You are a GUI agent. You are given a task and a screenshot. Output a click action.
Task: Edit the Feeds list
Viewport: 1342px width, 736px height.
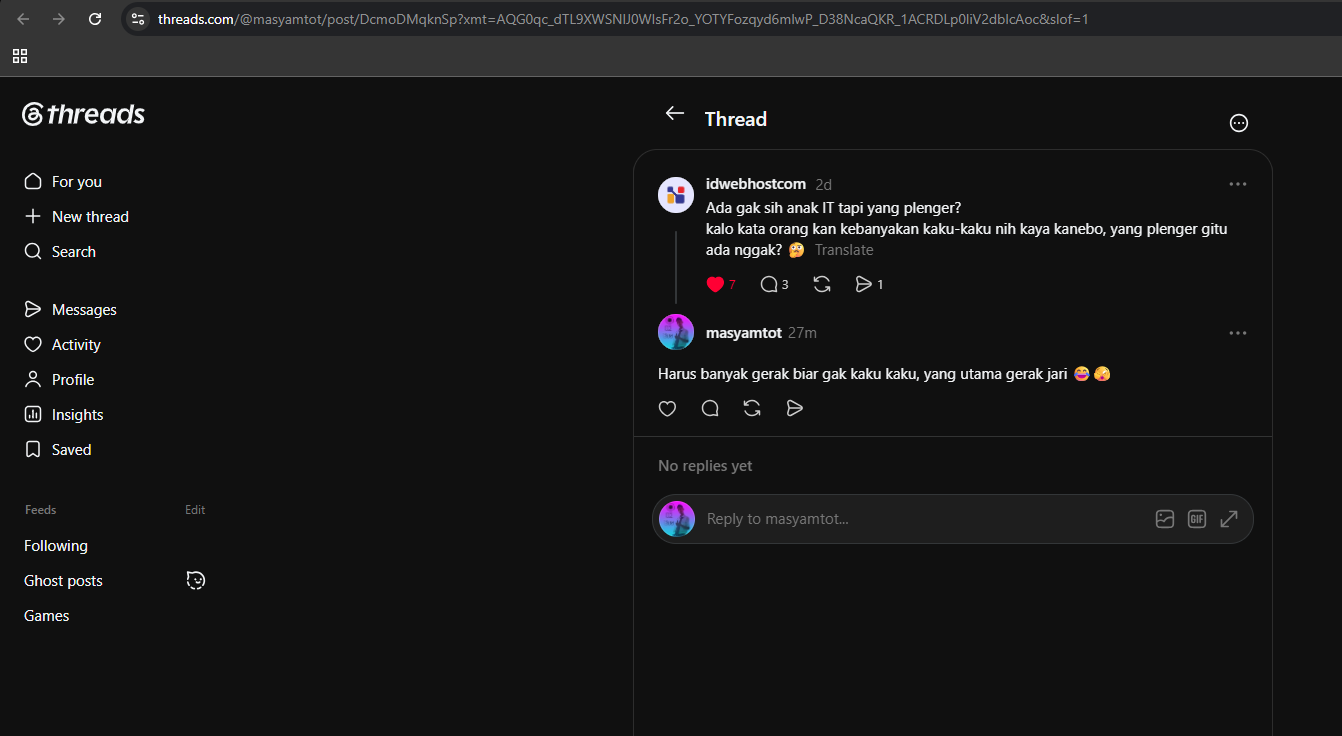click(195, 510)
